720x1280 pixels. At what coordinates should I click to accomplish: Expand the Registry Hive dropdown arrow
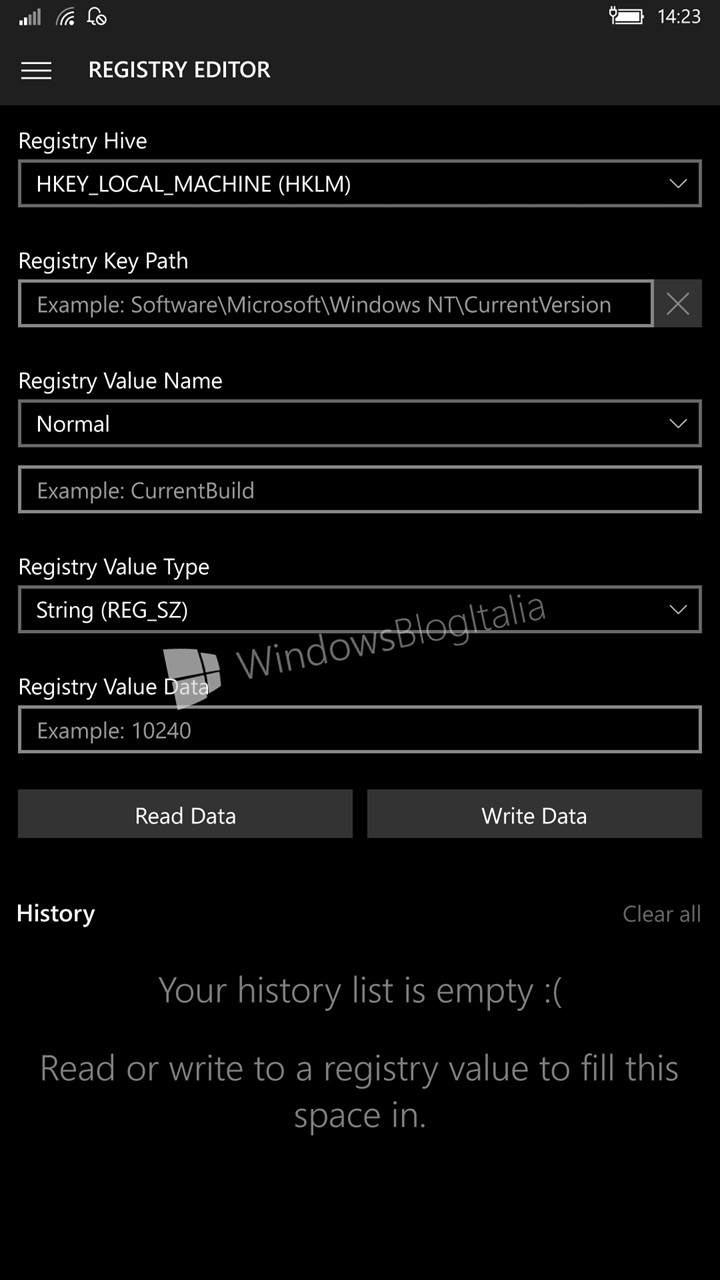coord(678,184)
